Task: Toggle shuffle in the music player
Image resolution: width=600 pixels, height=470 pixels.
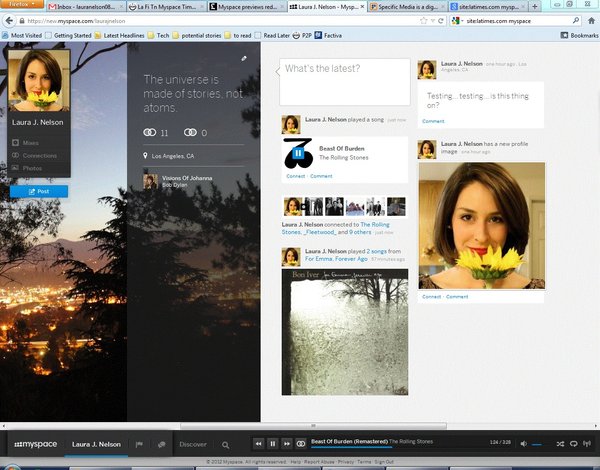Action: tap(560, 444)
